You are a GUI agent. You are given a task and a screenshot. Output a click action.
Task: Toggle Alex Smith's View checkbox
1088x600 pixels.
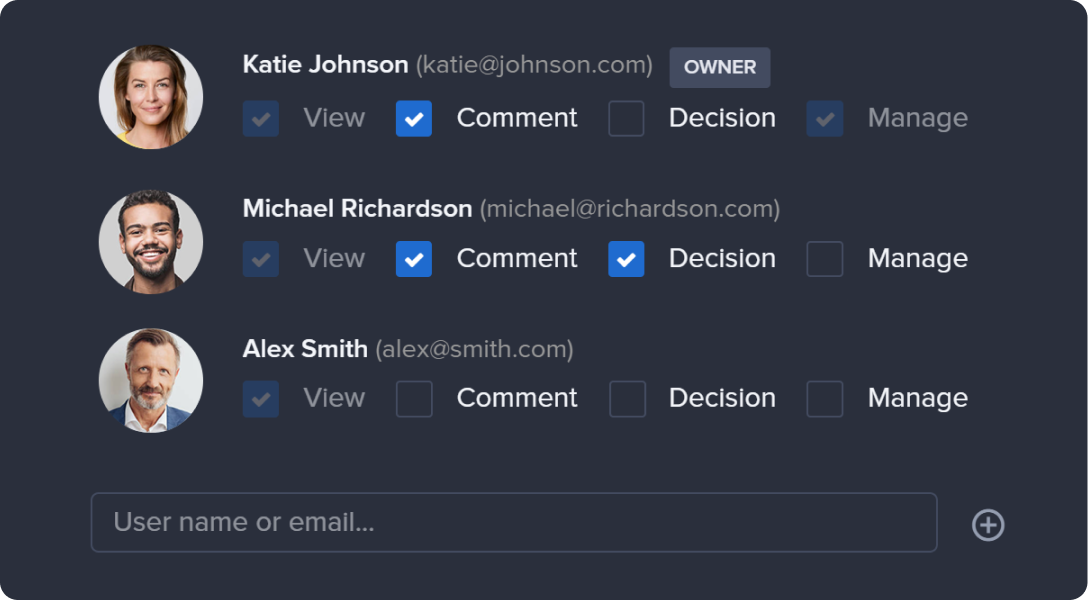(261, 399)
